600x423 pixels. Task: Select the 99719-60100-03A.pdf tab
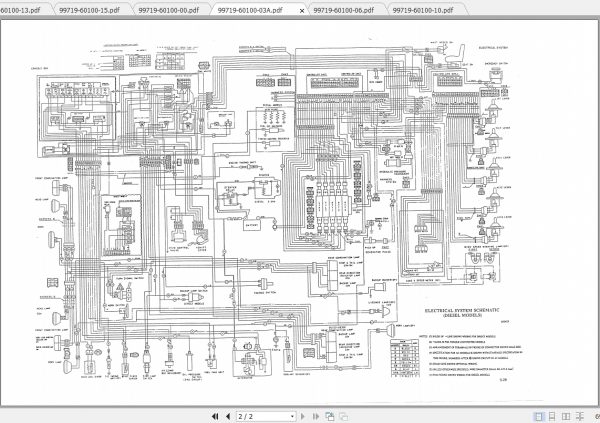point(250,10)
